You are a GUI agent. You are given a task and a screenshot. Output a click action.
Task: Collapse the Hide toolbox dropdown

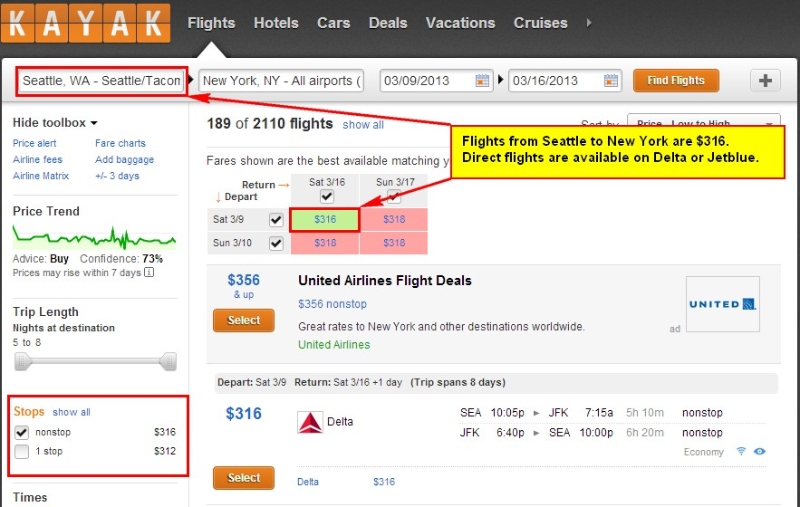[x=55, y=123]
